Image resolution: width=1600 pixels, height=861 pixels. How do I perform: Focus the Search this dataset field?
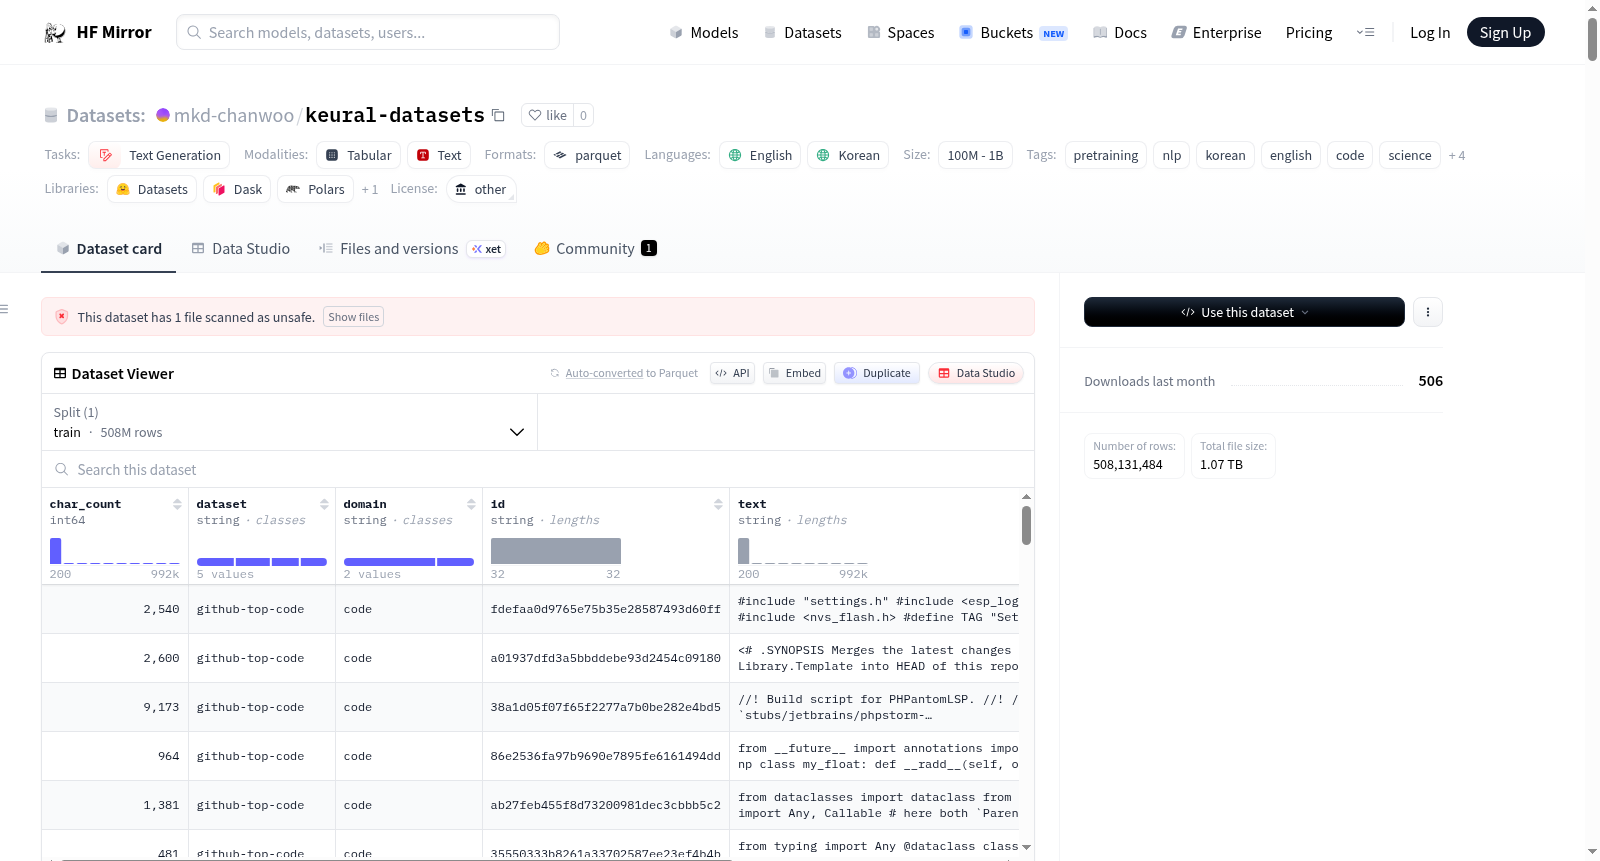coord(538,469)
